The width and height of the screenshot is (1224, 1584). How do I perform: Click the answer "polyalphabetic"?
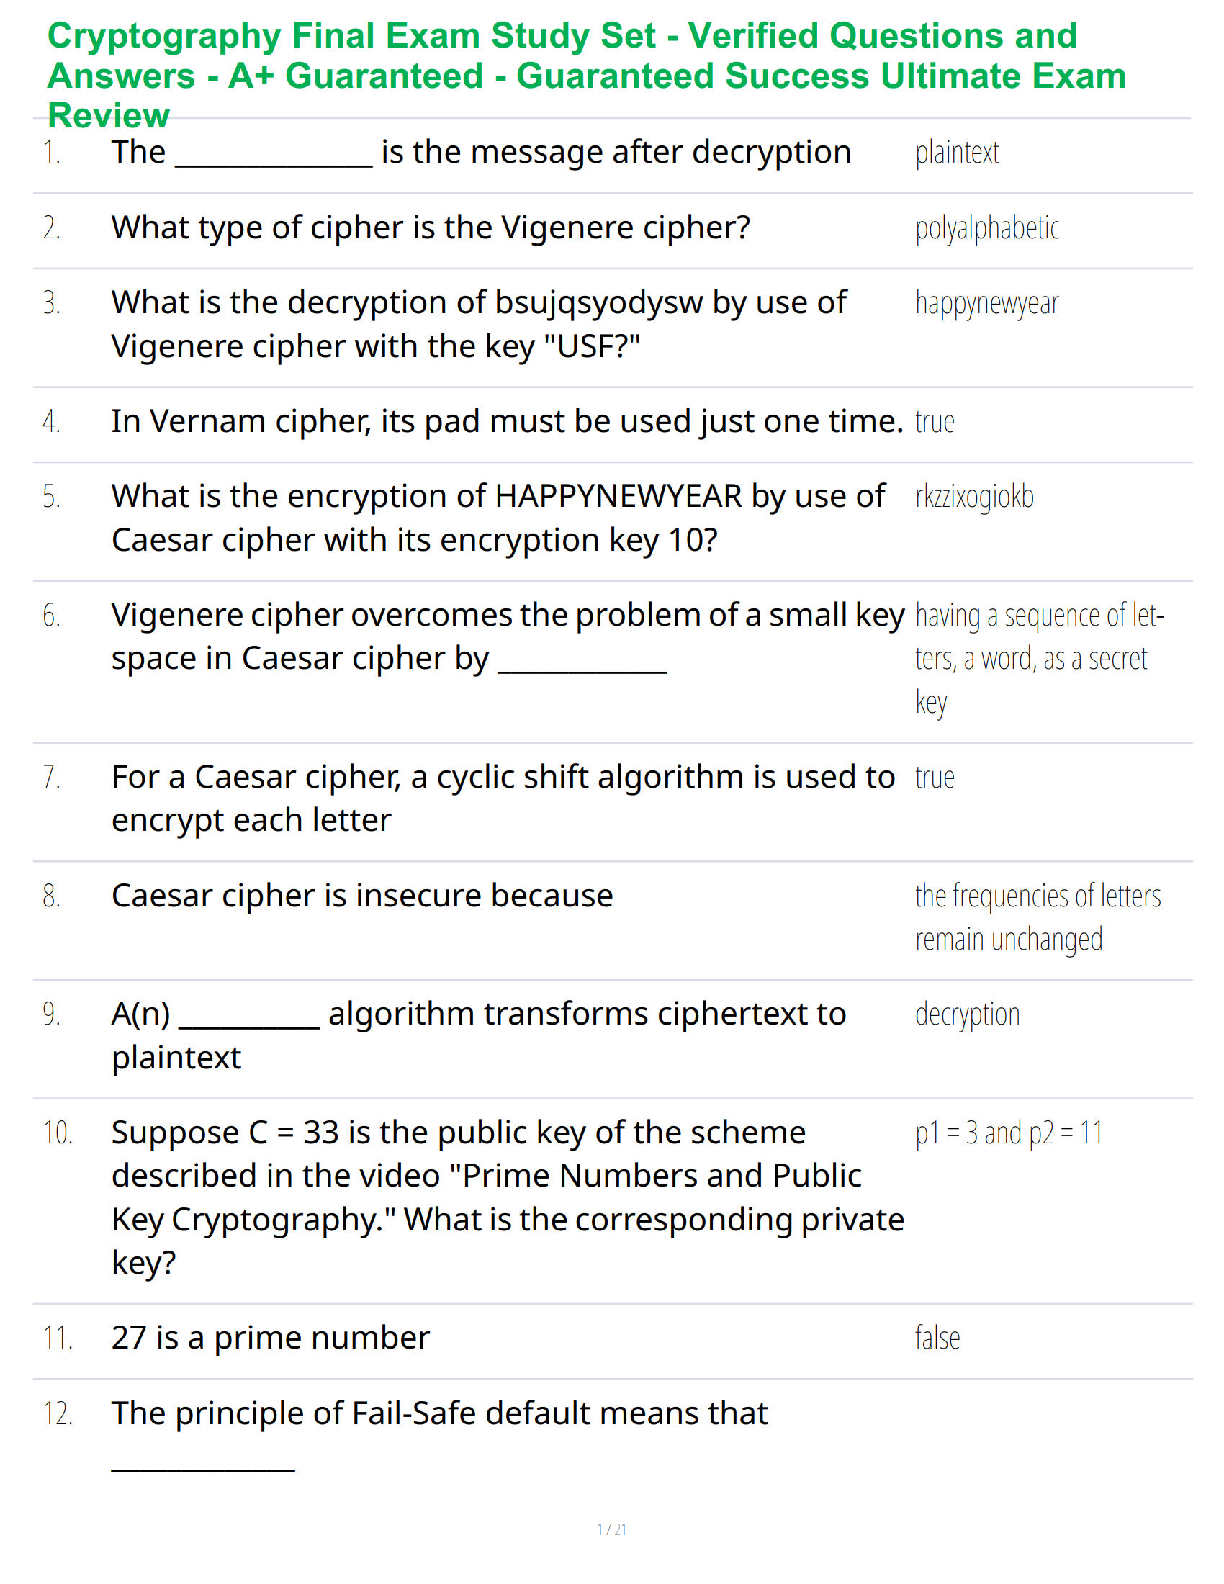[x=986, y=229]
